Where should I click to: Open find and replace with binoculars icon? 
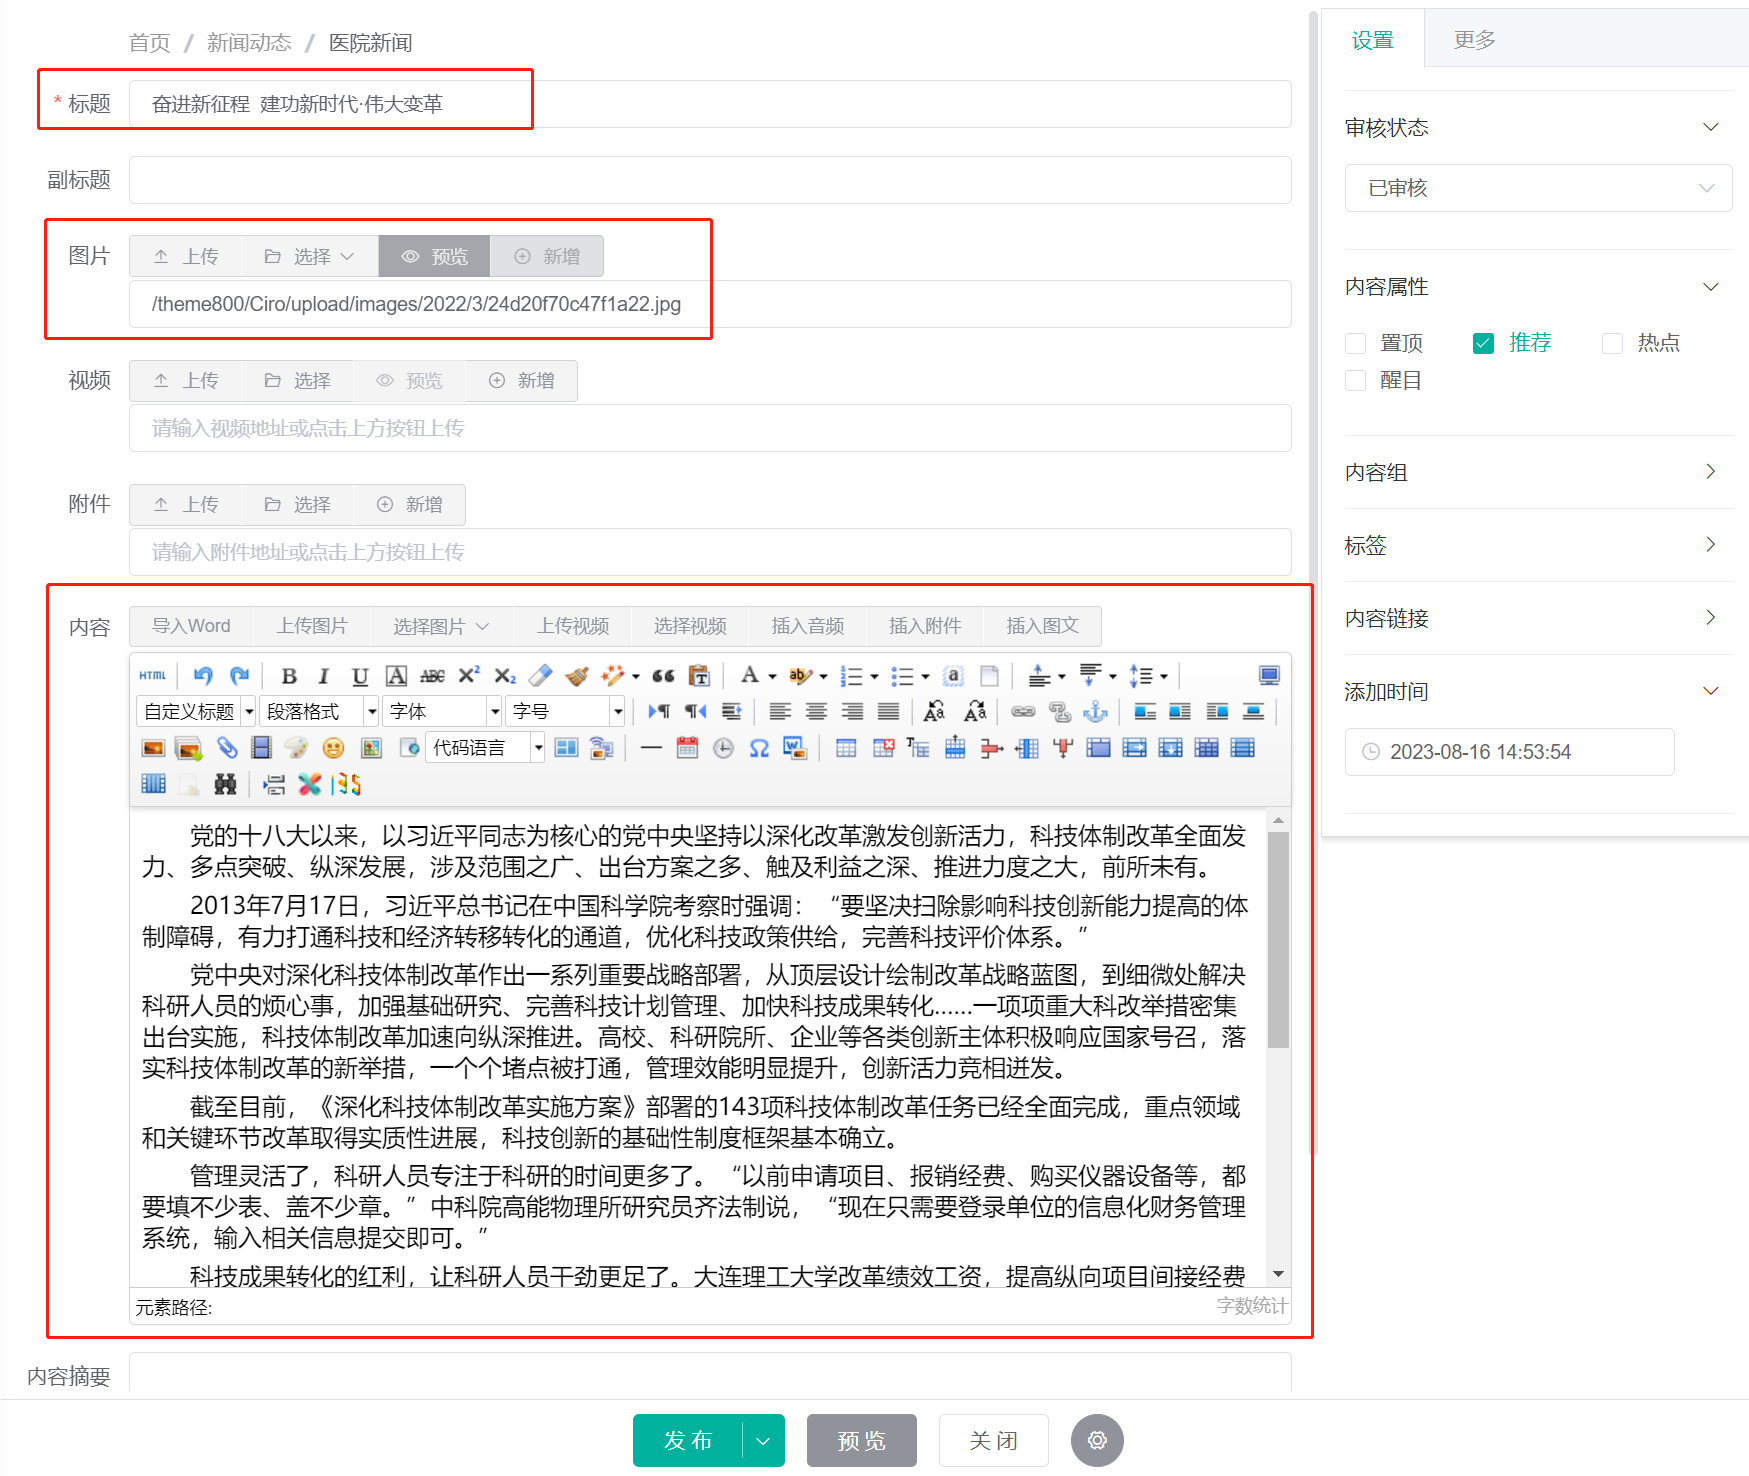point(225,785)
